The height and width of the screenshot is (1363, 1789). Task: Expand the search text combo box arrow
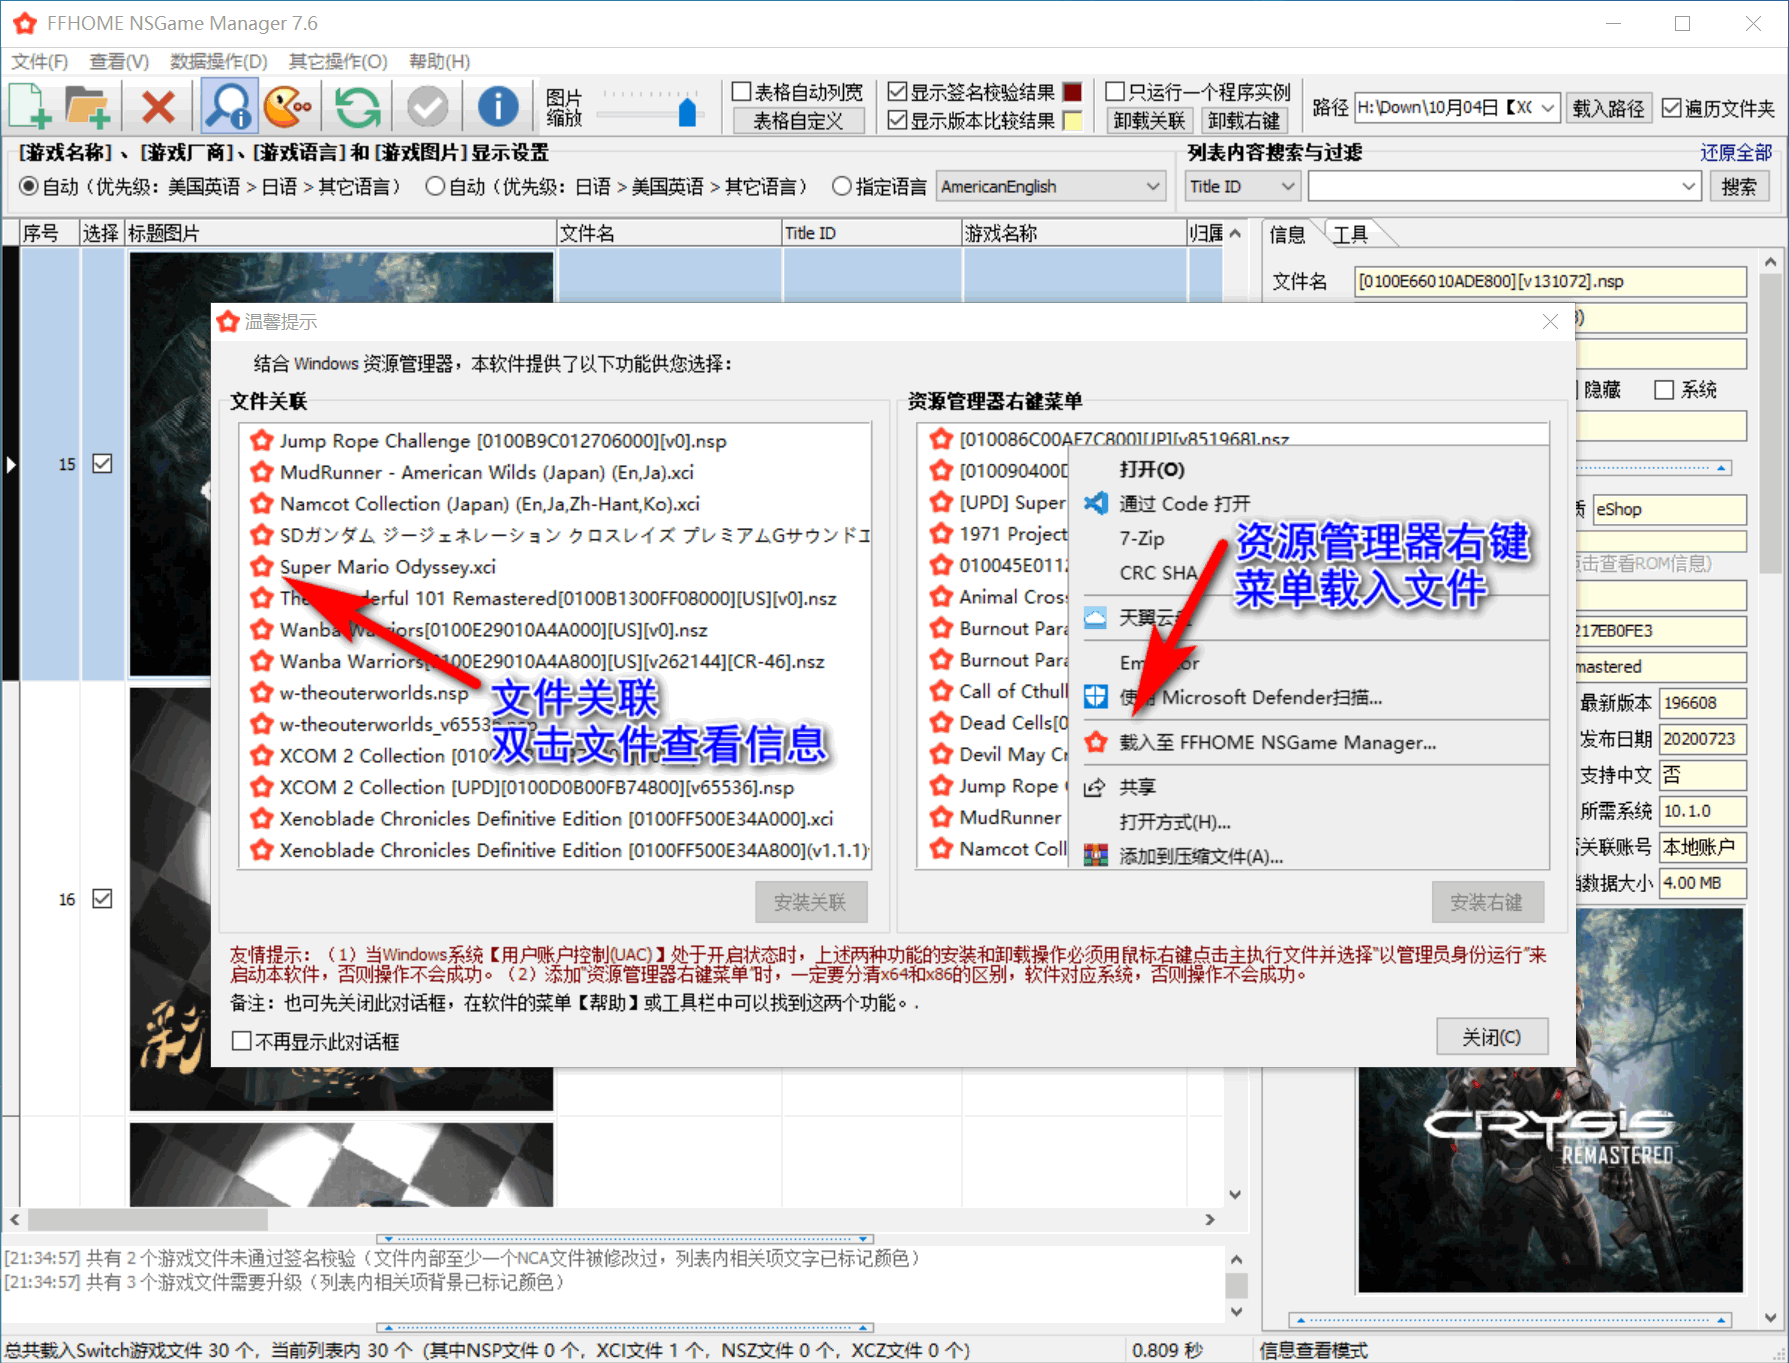point(1689,187)
